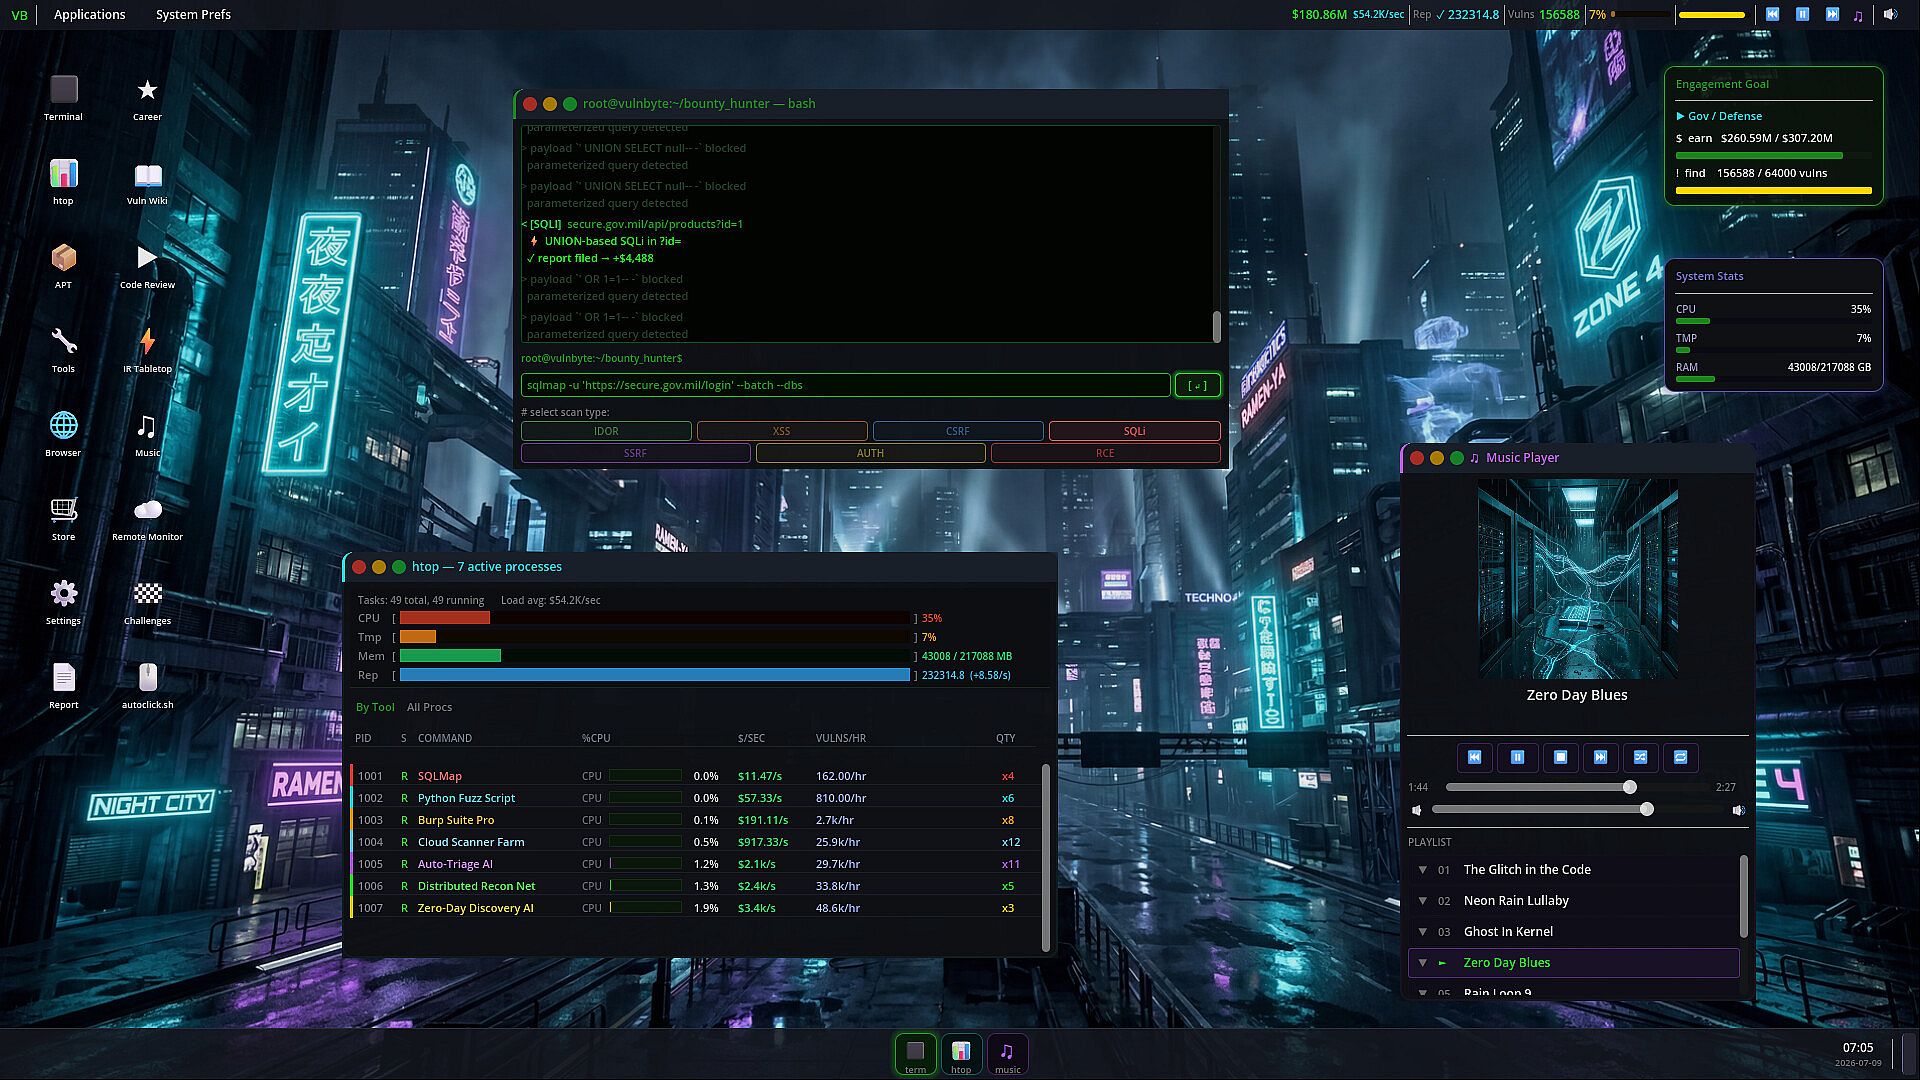The height and width of the screenshot is (1080, 1920).
Task: Open the Career star desktop icon
Action: click(x=147, y=97)
